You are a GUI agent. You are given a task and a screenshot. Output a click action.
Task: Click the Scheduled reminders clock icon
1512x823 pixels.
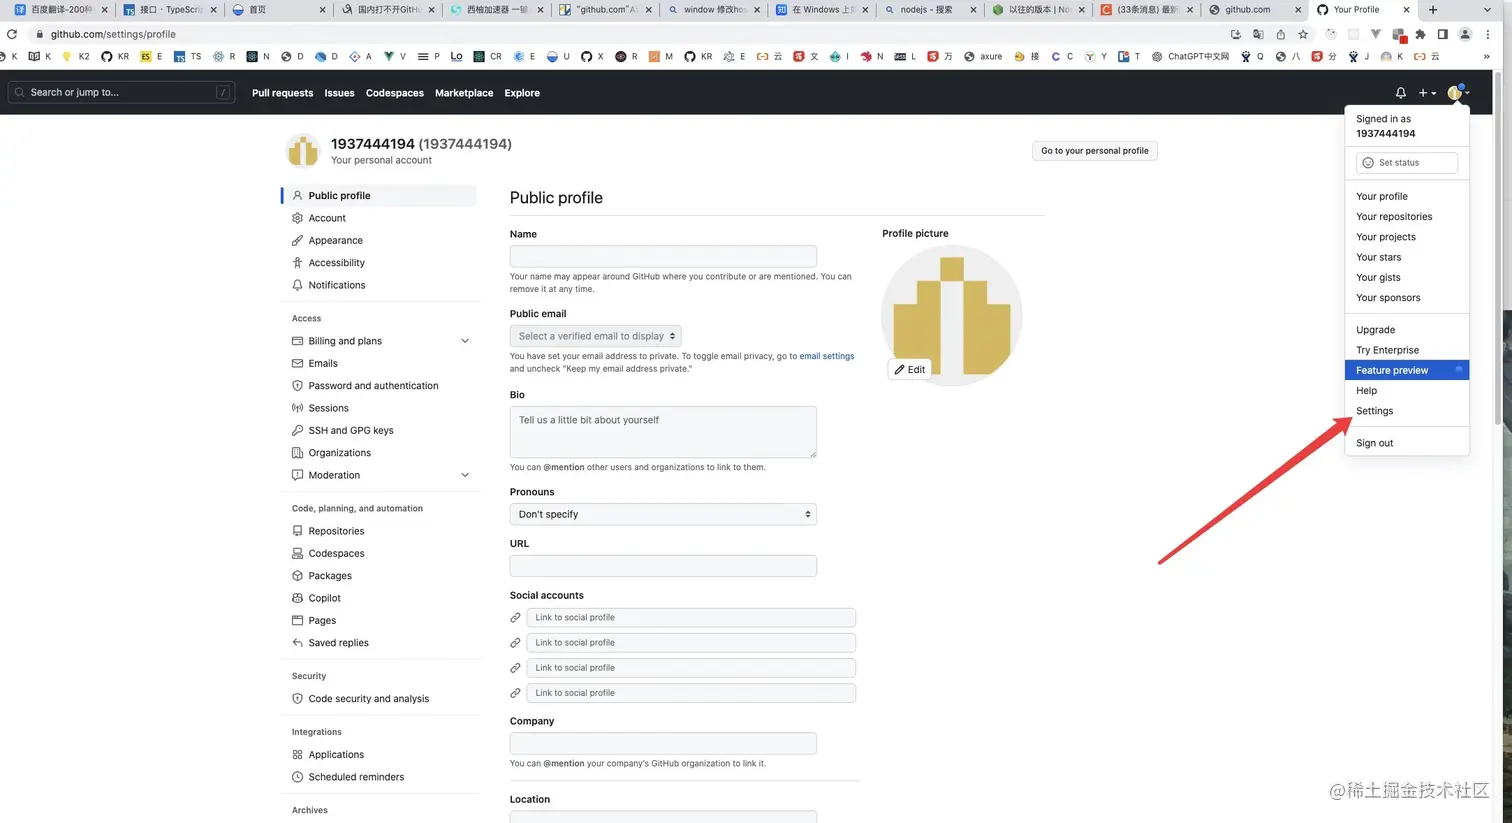click(x=297, y=777)
